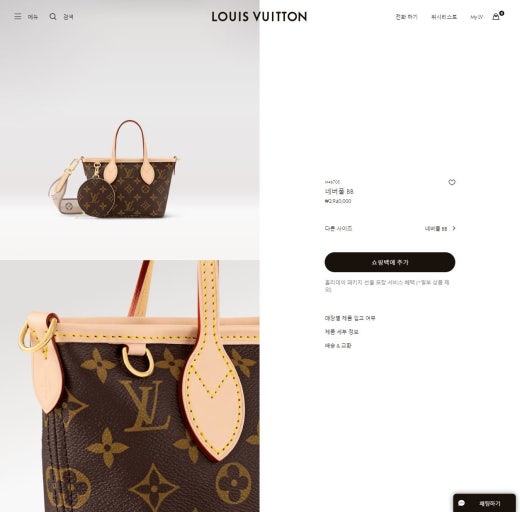Image resolution: width=520 pixels, height=512 pixels.
Task: Click the magnifier 검색 search icon
Action: click(53, 16)
